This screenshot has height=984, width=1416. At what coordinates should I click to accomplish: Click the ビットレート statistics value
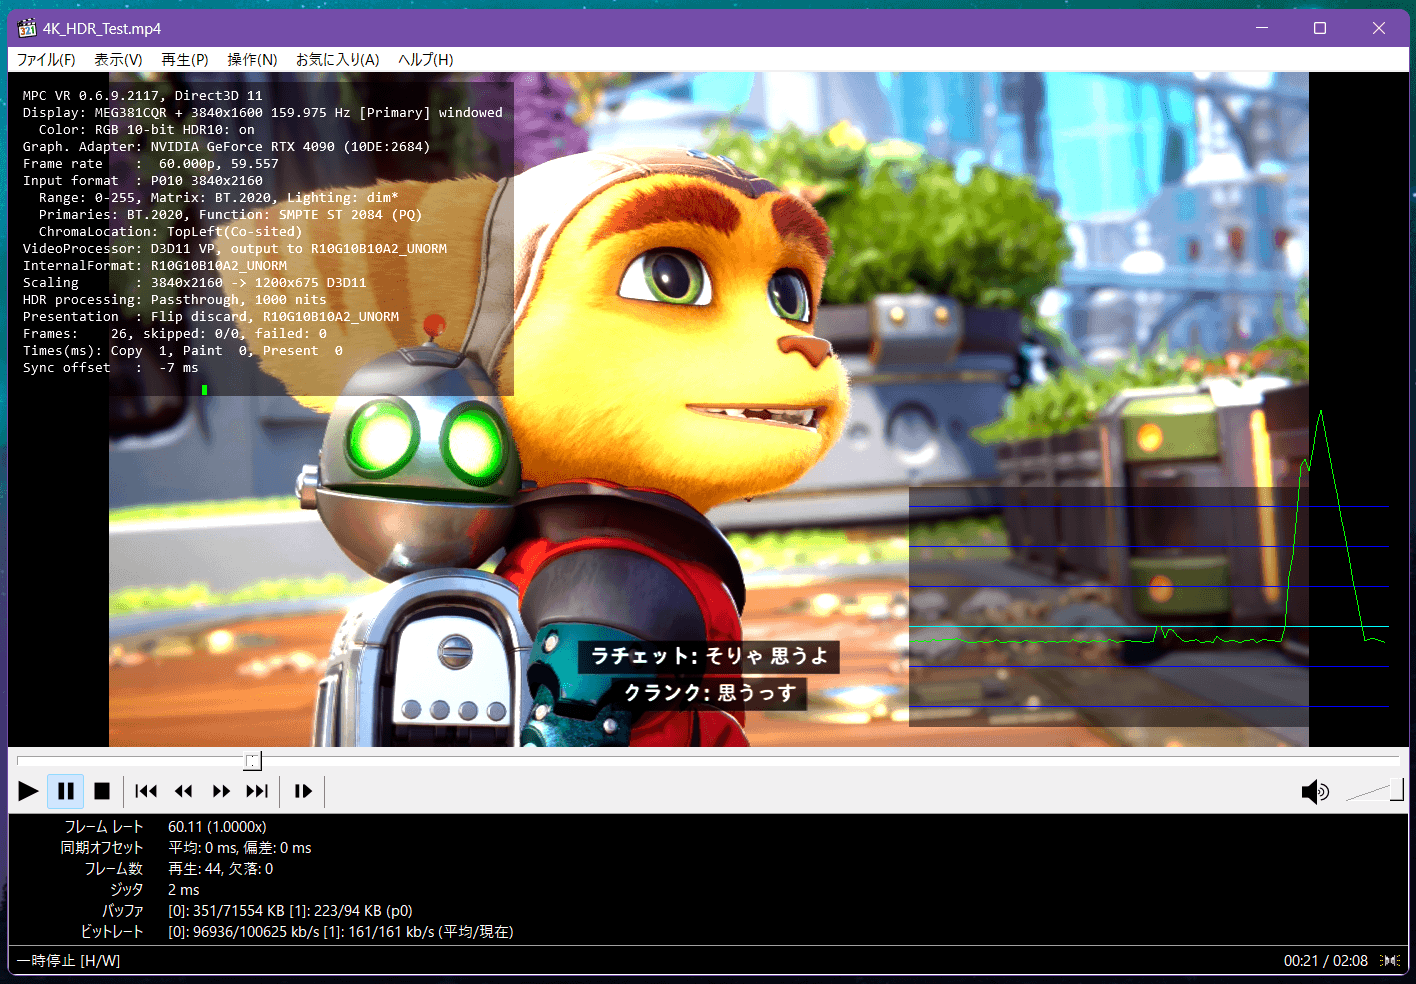click(340, 932)
